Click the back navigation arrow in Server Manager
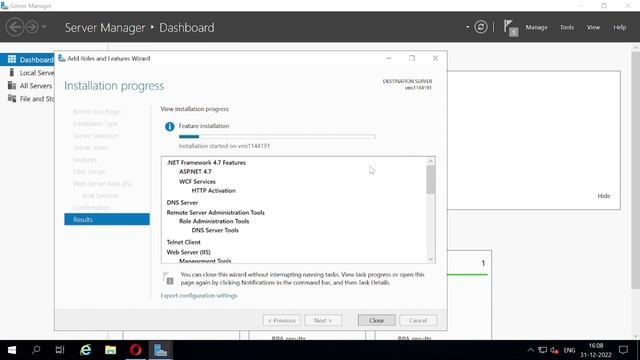 (15, 27)
